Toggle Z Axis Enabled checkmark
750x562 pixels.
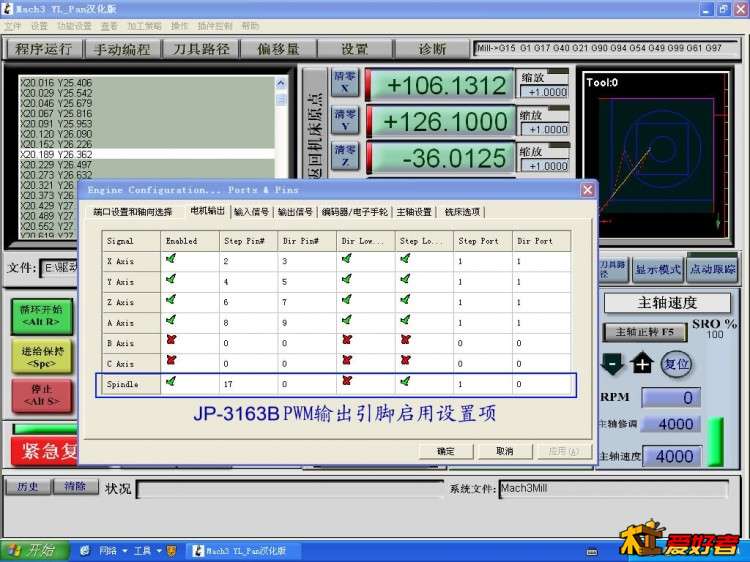click(171, 300)
